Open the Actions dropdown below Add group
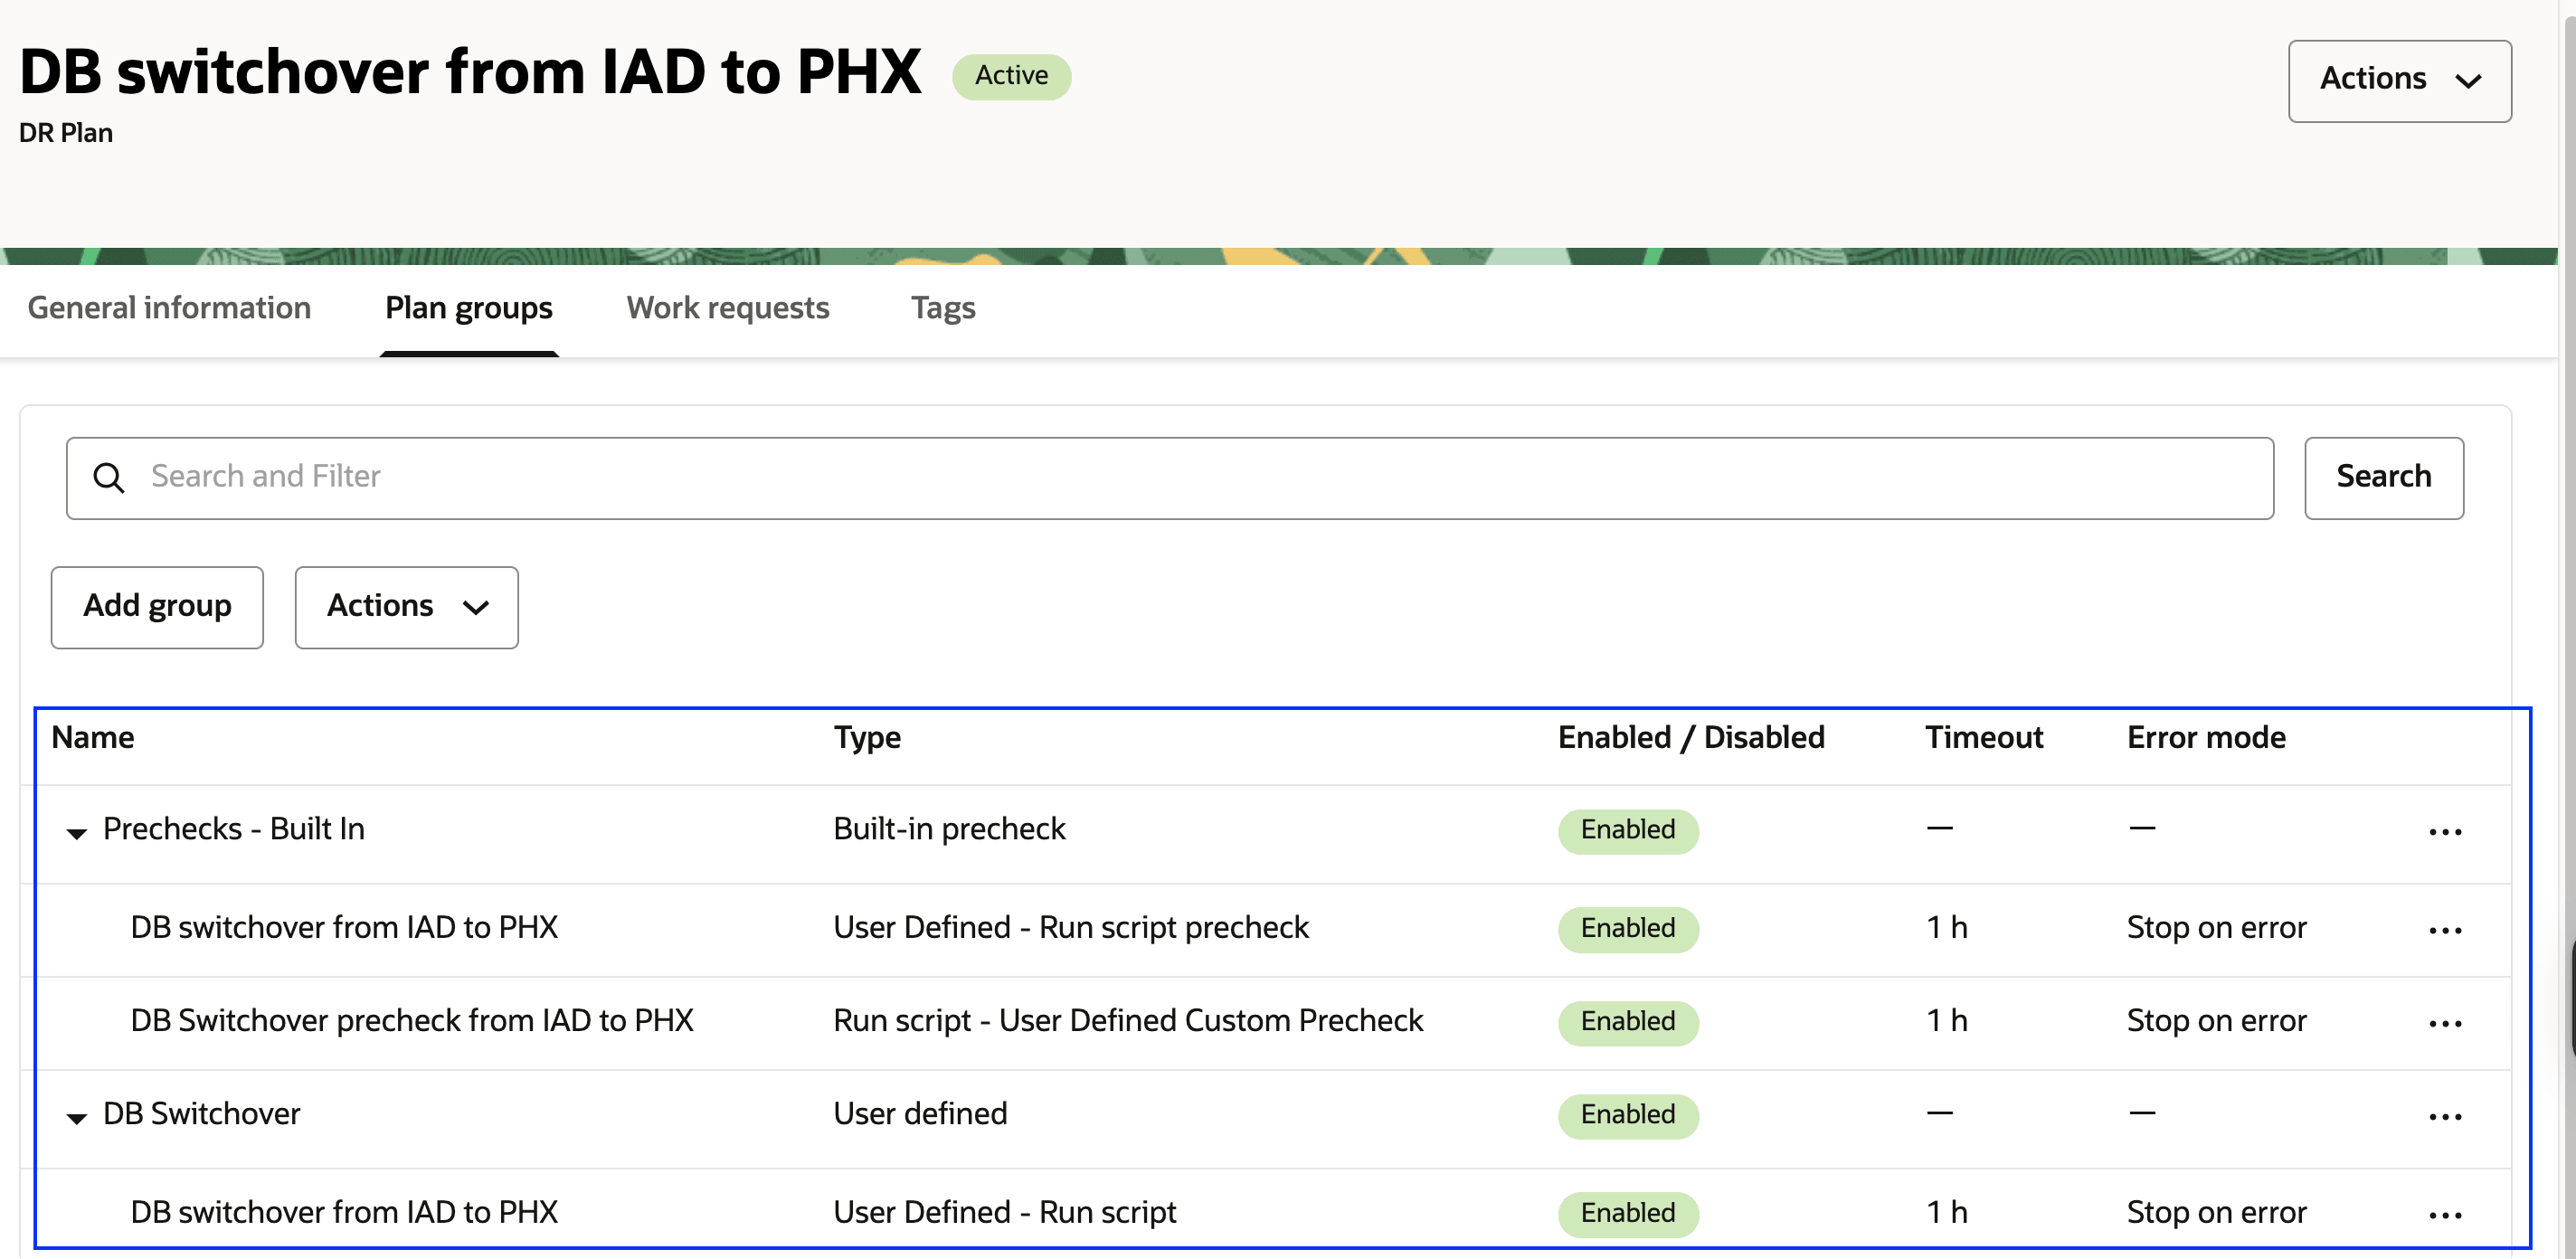 pyautogui.click(x=405, y=607)
